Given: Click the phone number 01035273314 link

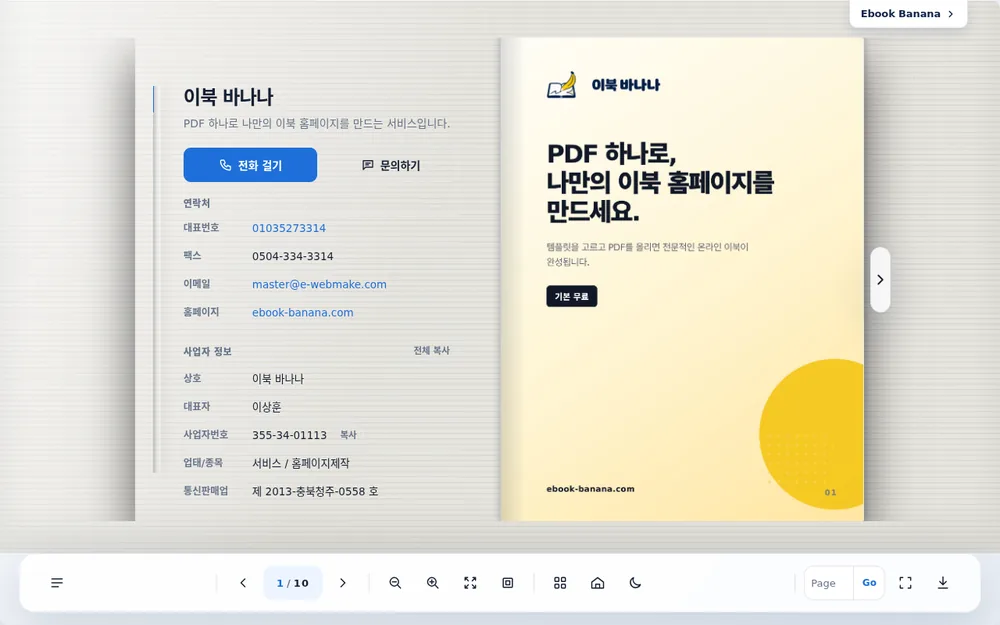Looking at the screenshot, I should tap(289, 228).
